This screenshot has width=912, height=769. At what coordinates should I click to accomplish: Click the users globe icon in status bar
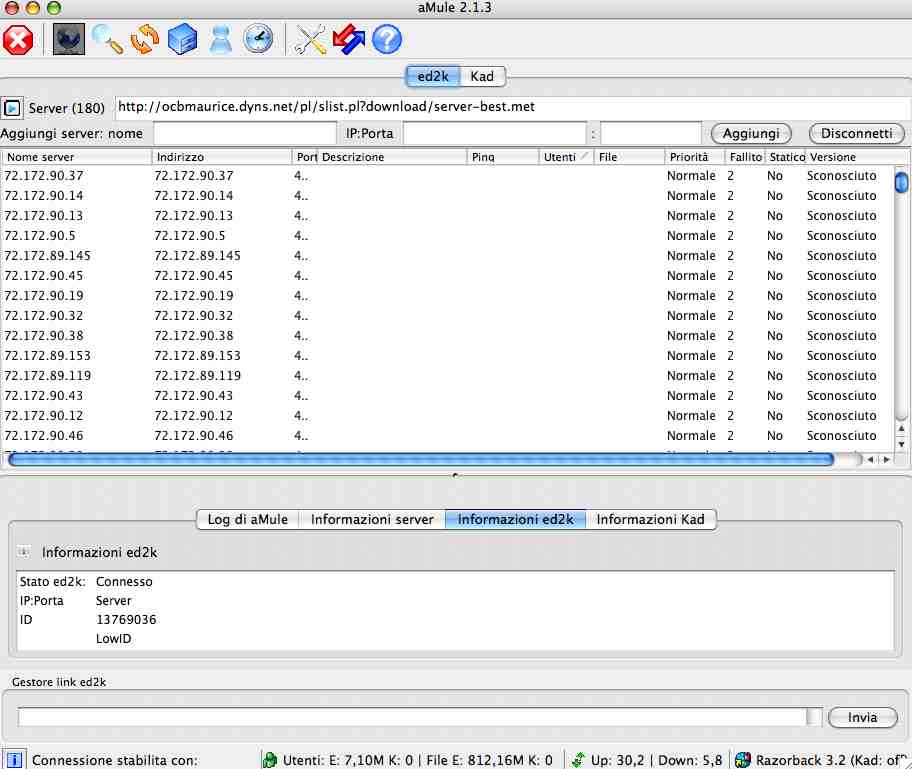pyautogui.click(x=270, y=760)
